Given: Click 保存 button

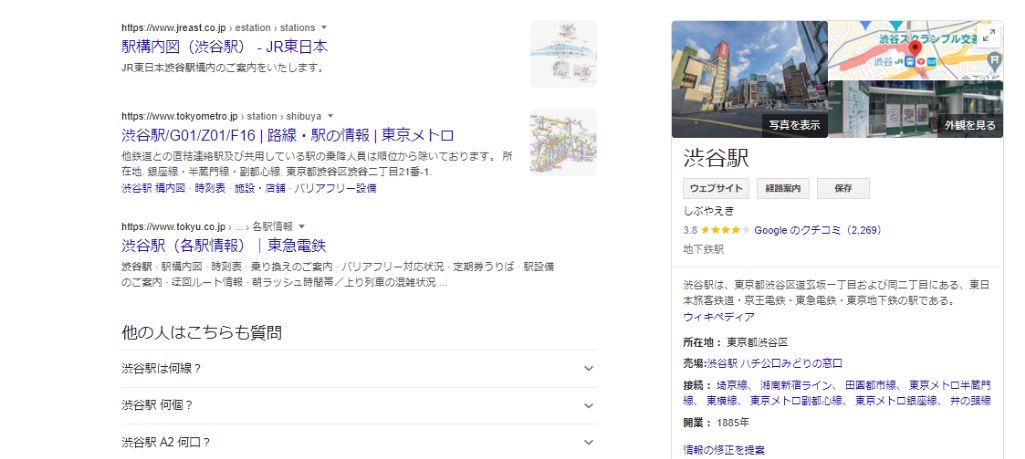Looking at the screenshot, I should pyautogui.click(x=843, y=188).
